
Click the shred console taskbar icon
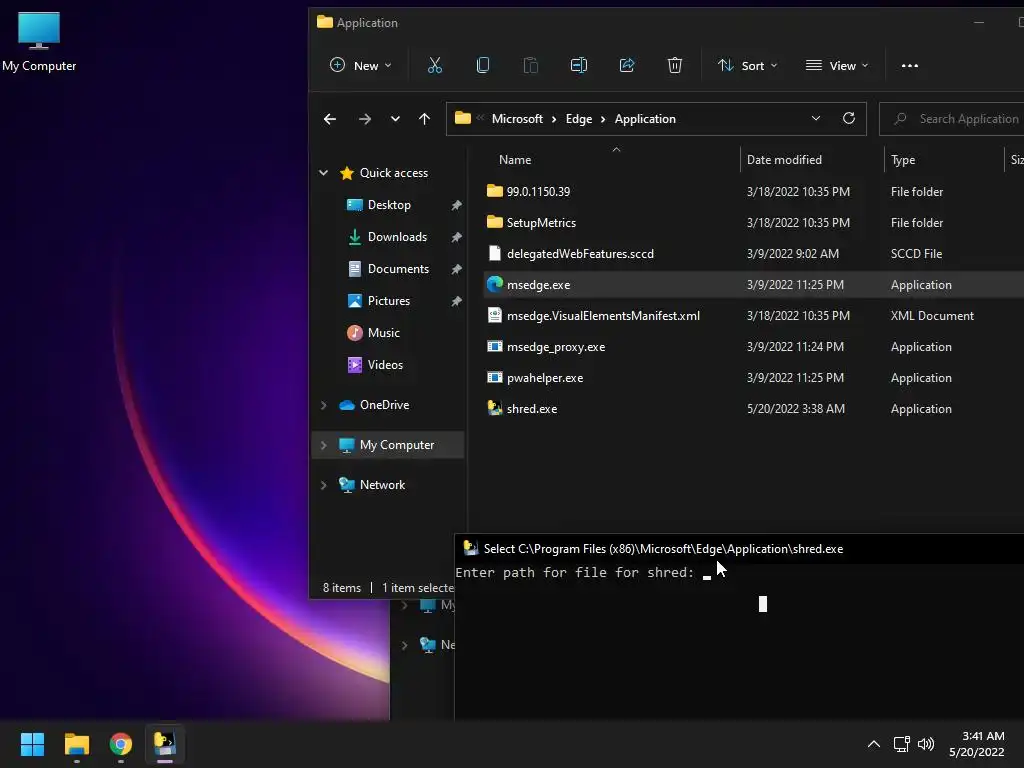pos(165,744)
